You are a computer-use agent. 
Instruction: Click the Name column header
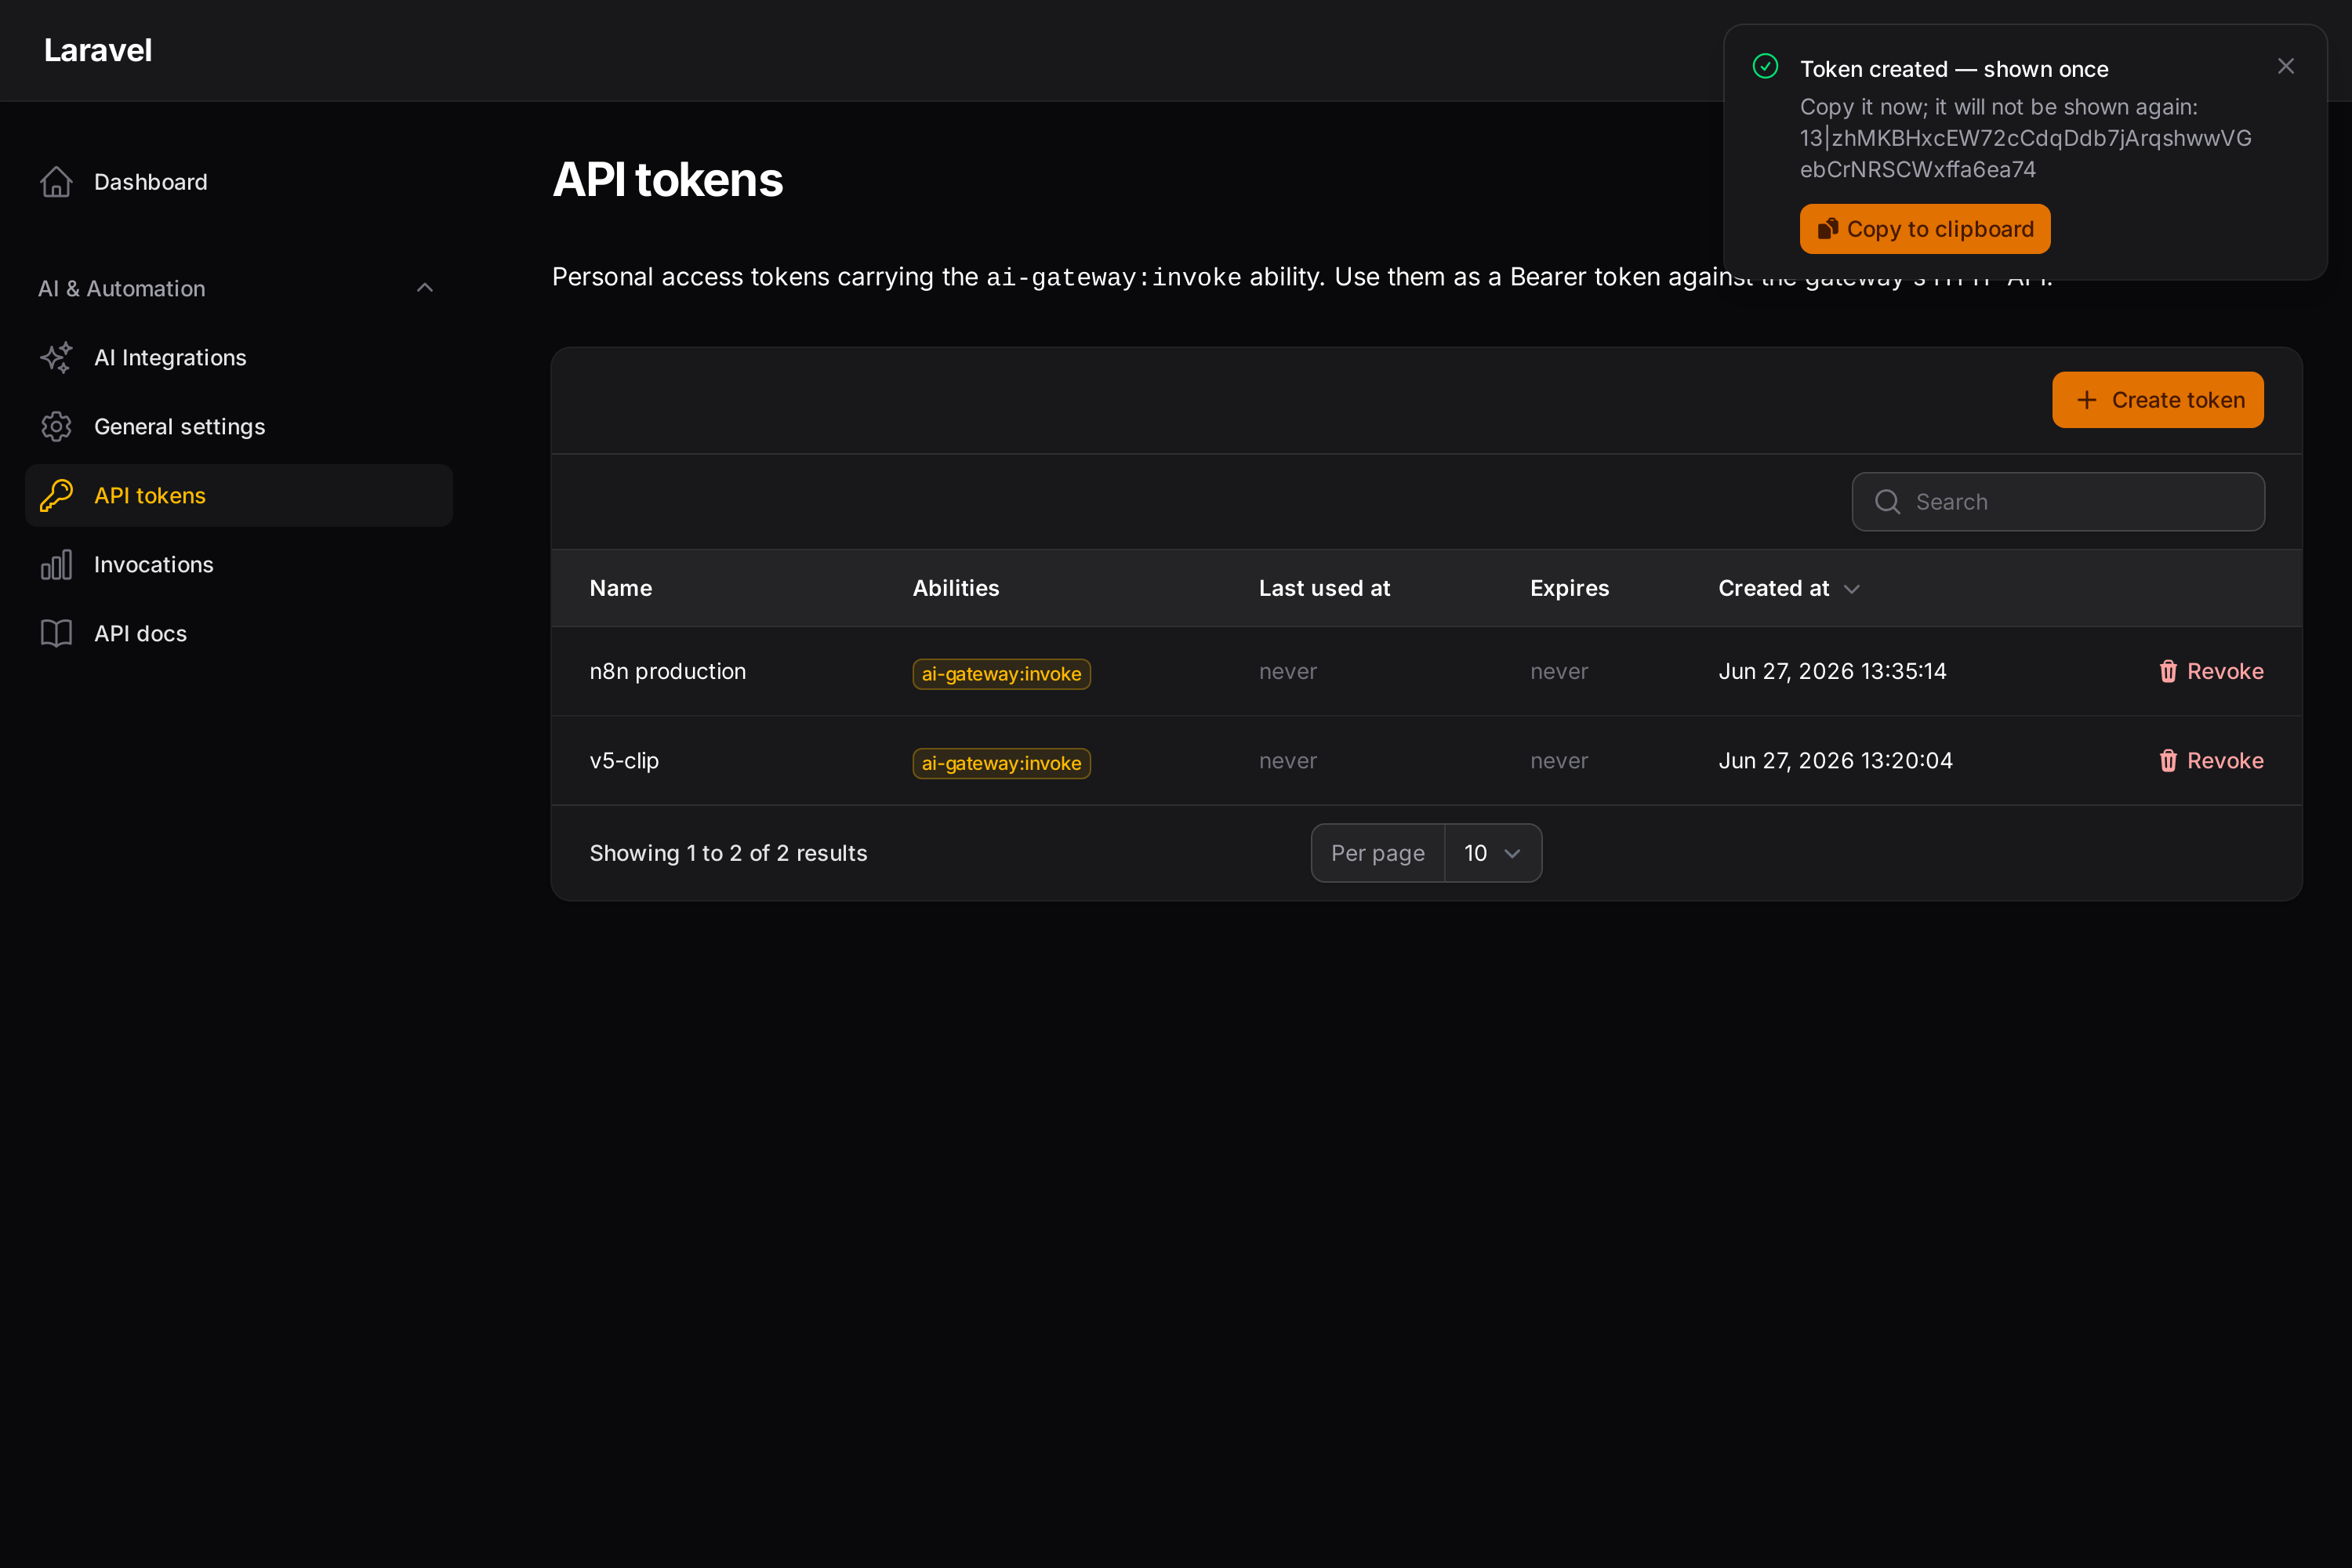pos(621,588)
